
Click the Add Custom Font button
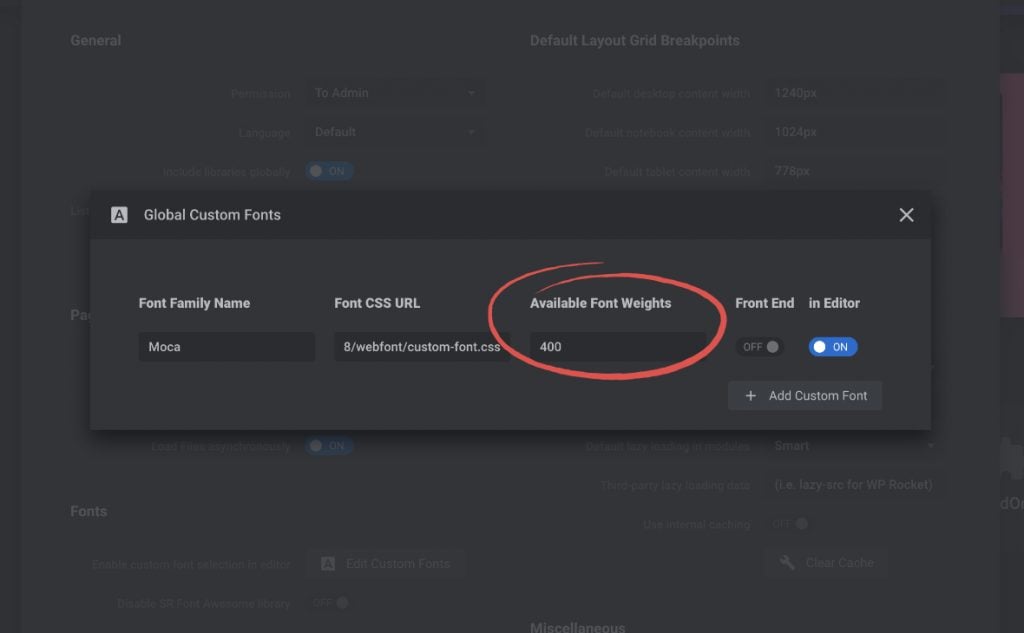coord(805,395)
